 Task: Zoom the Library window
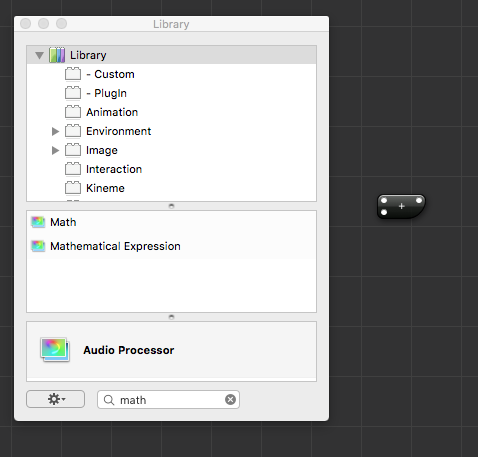61,24
